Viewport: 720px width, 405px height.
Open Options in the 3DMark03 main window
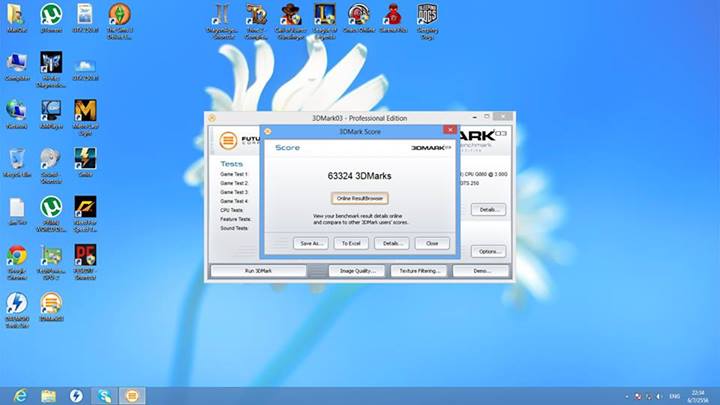tap(488, 252)
